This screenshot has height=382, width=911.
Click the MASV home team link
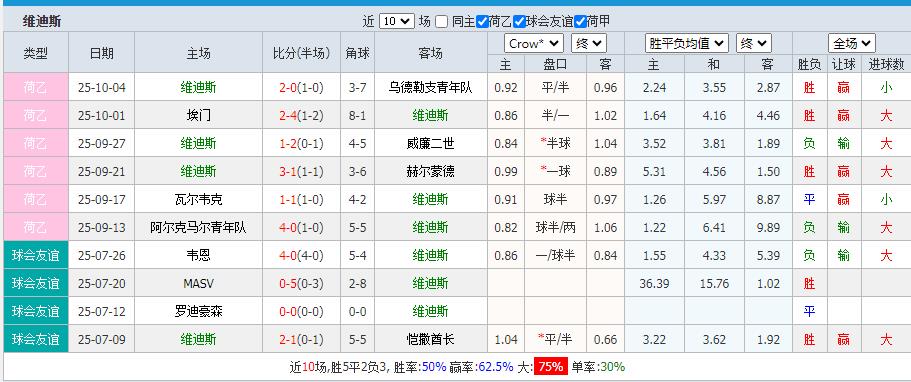pyautogui.click(x=198, y=283)
